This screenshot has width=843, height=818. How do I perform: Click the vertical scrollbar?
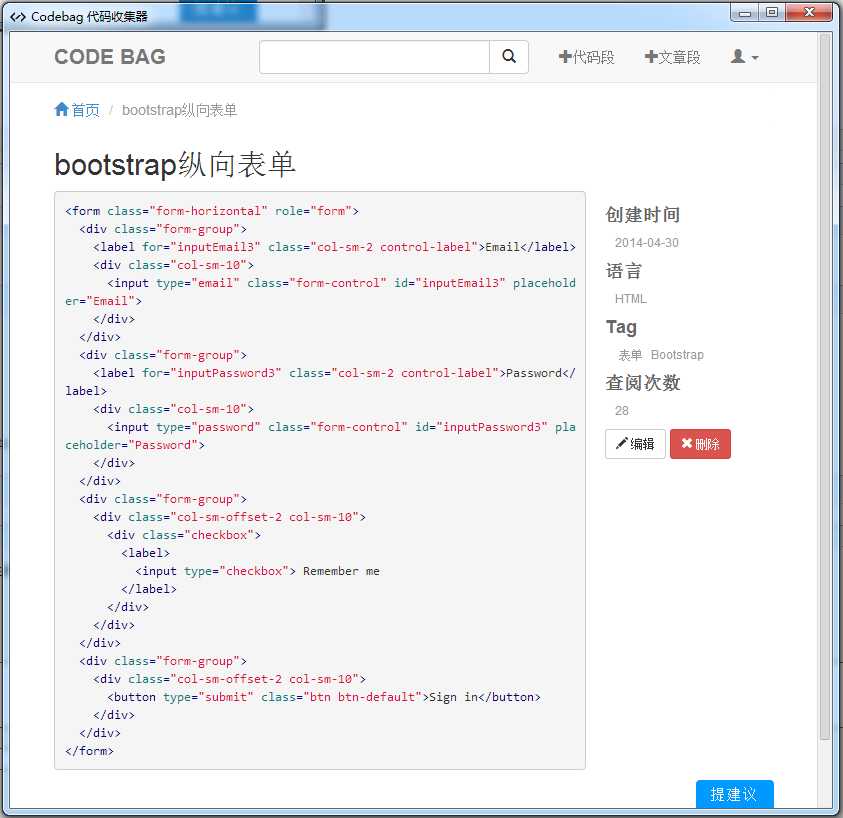pyautogui.click(x=825, y=387)
